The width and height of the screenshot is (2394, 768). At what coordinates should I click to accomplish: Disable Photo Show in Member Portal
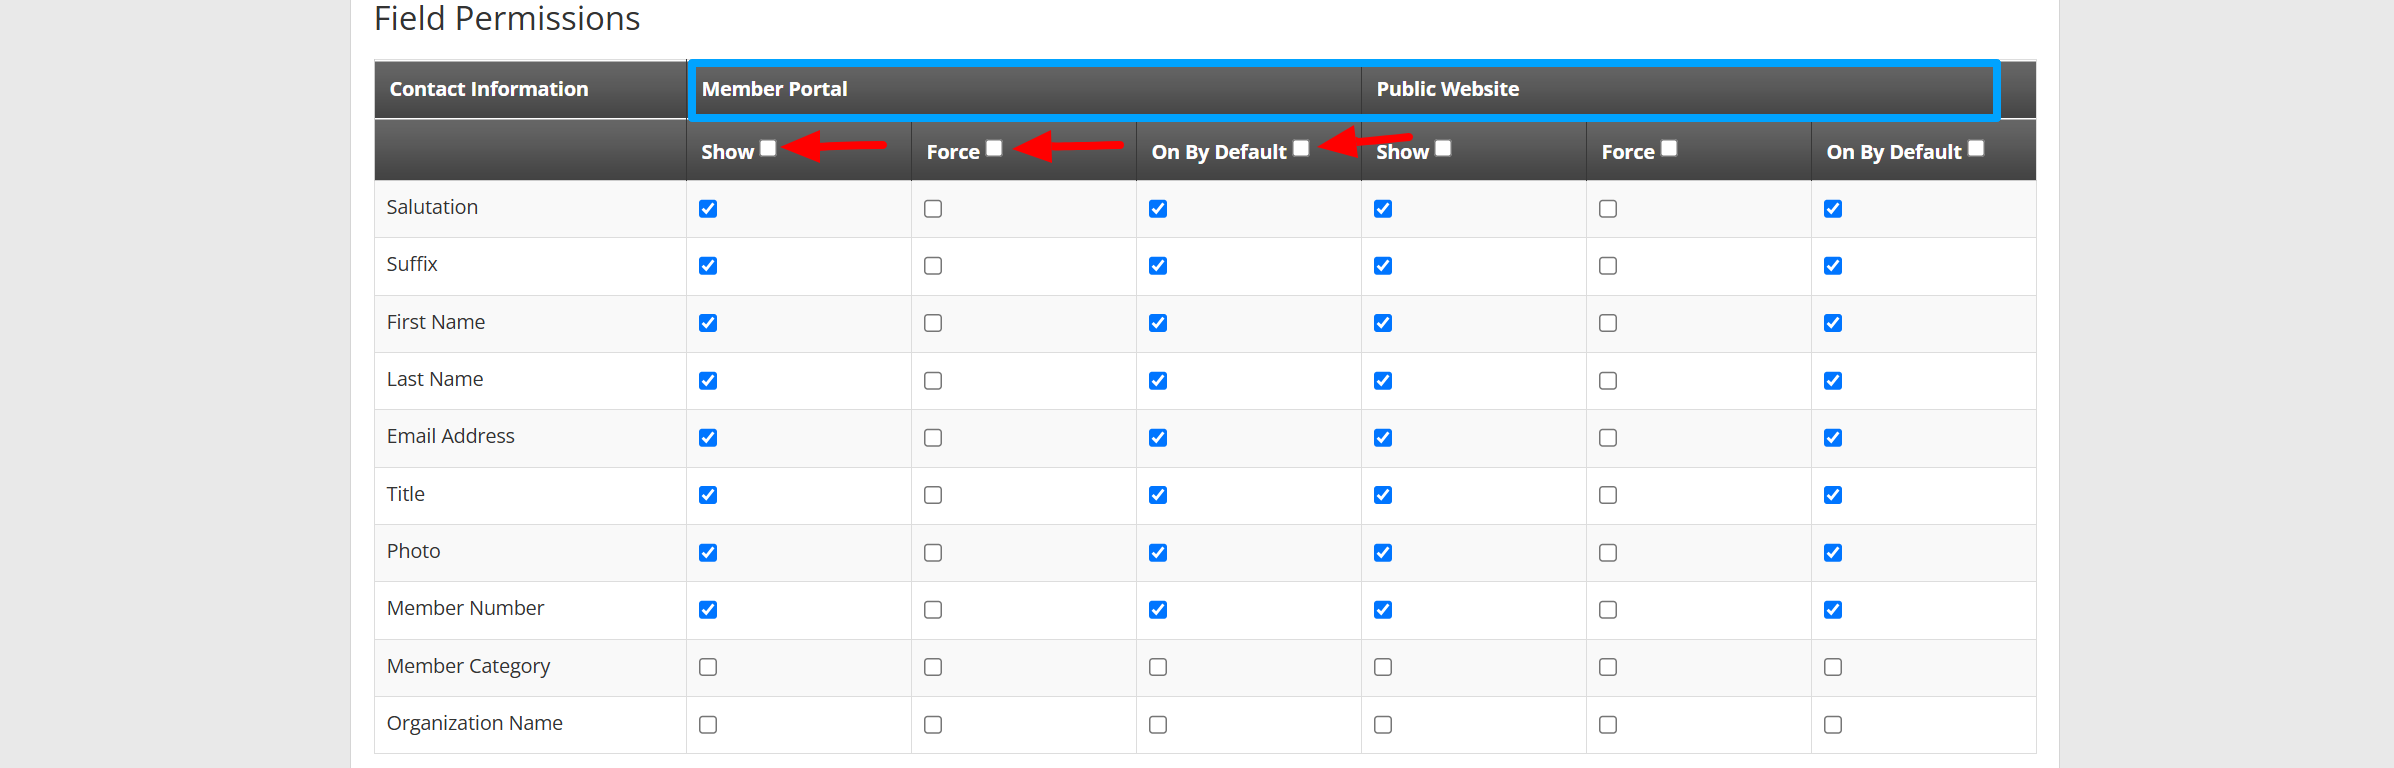708,553
